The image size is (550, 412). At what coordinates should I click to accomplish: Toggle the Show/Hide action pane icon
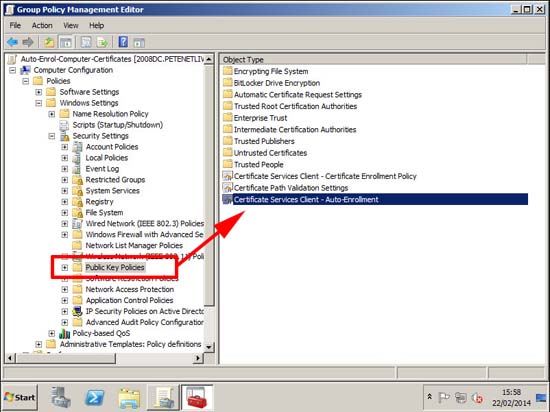pyautogui.click(x=139, y=42)
